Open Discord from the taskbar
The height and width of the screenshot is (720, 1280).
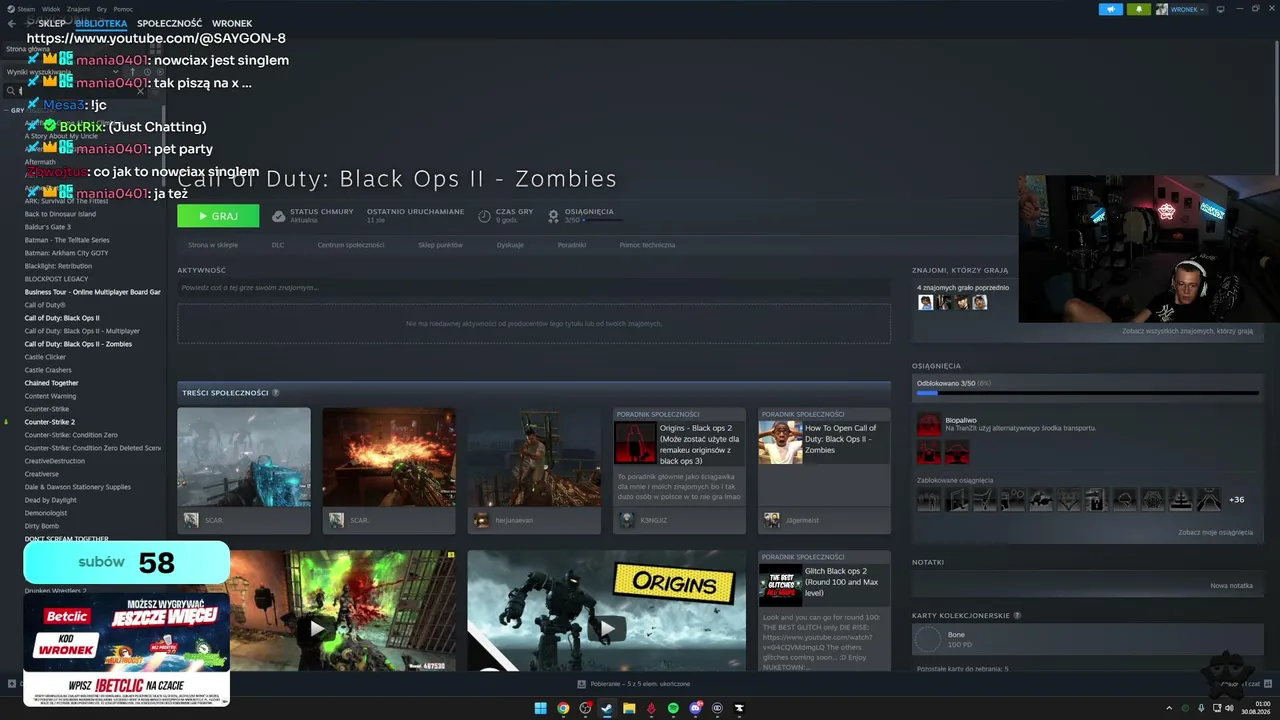pyautogui.click(x=695, y=708)
